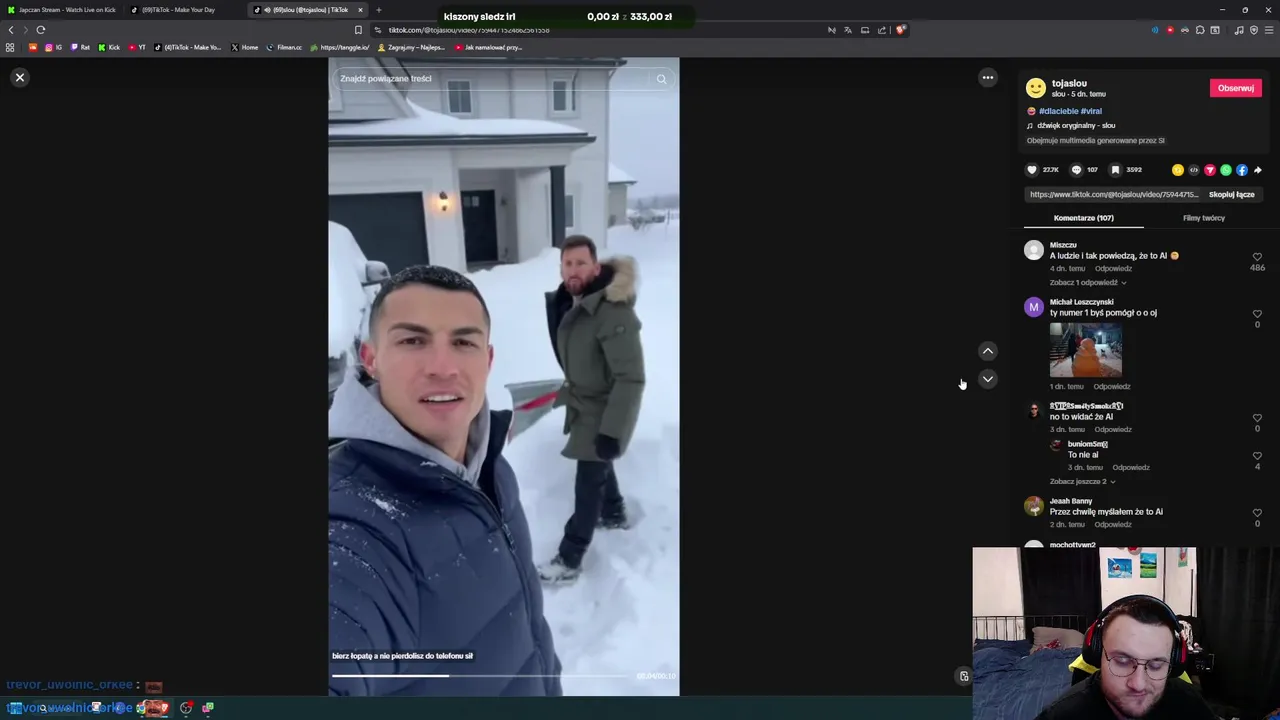Image resolution: width=1280 pixels, height=720 pixels.
Task: Open the bookmarks apps grid icon
Action: (10, 47)
